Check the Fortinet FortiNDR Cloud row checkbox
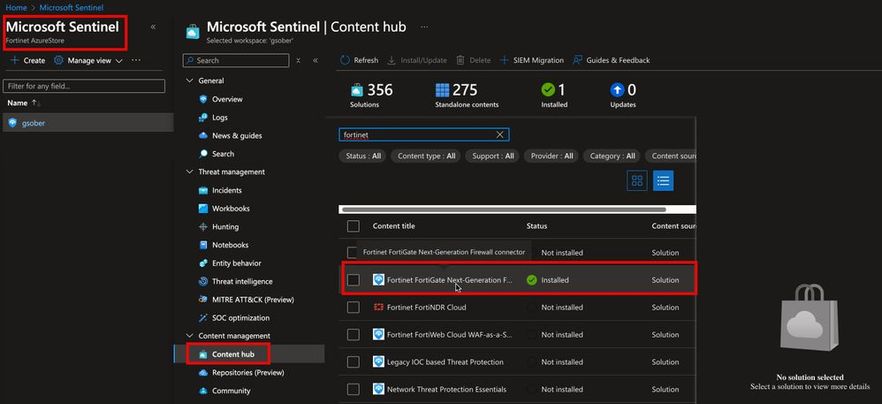This screenshot has height=404, width=882. tap(352, 307)
